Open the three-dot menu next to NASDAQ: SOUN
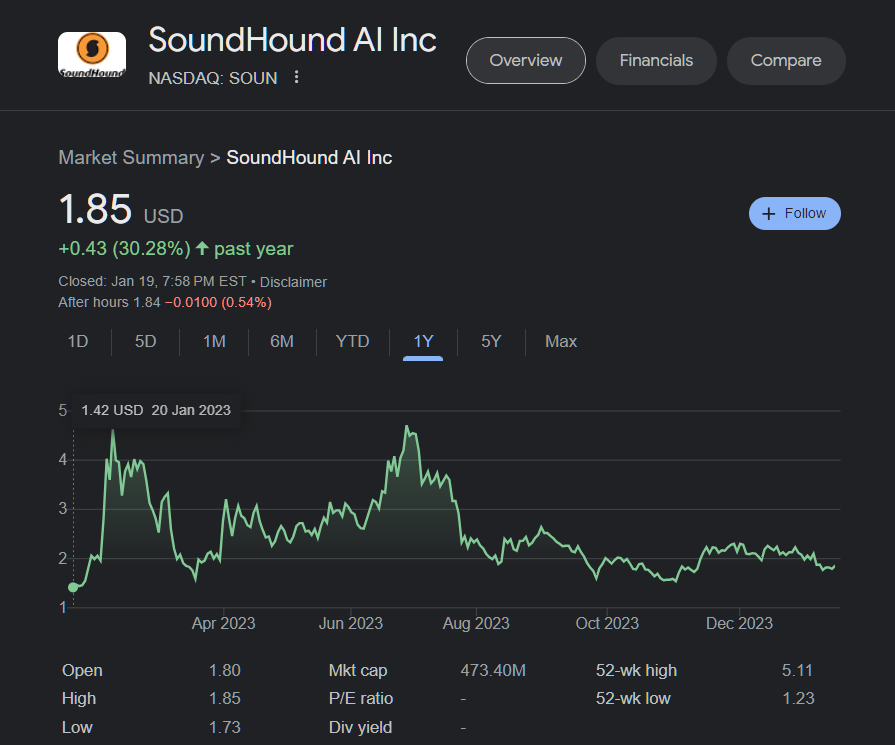Viewport: 895px width, 745px height. tap(296, 77)
